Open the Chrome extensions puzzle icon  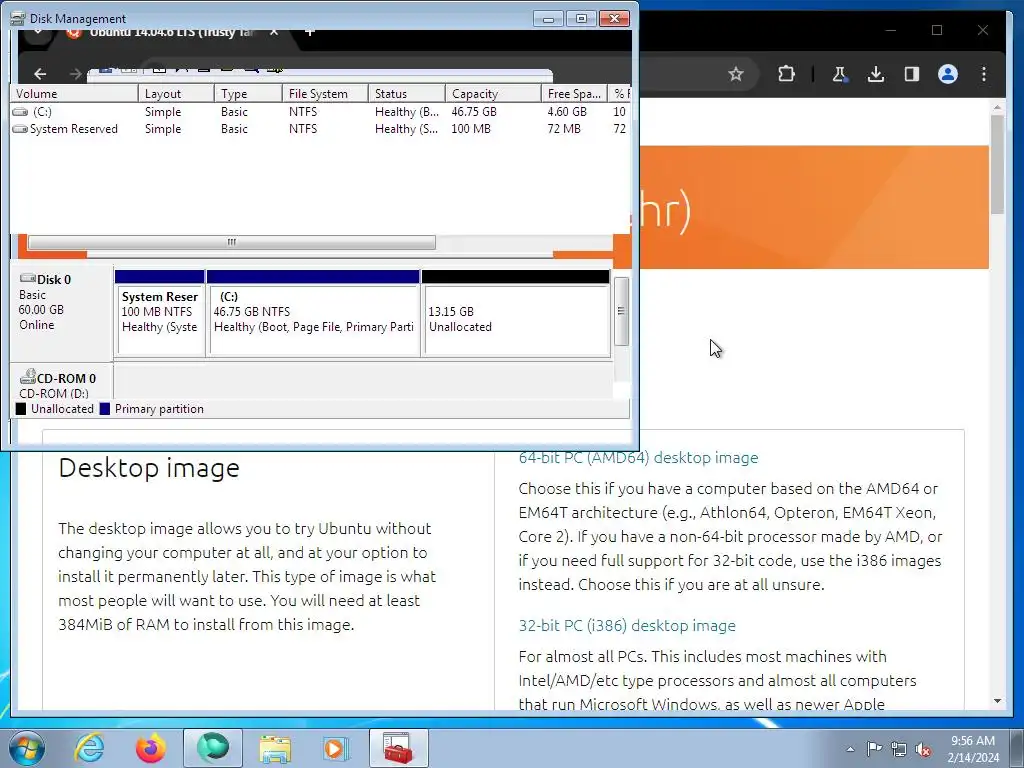[x=786, y=74]
